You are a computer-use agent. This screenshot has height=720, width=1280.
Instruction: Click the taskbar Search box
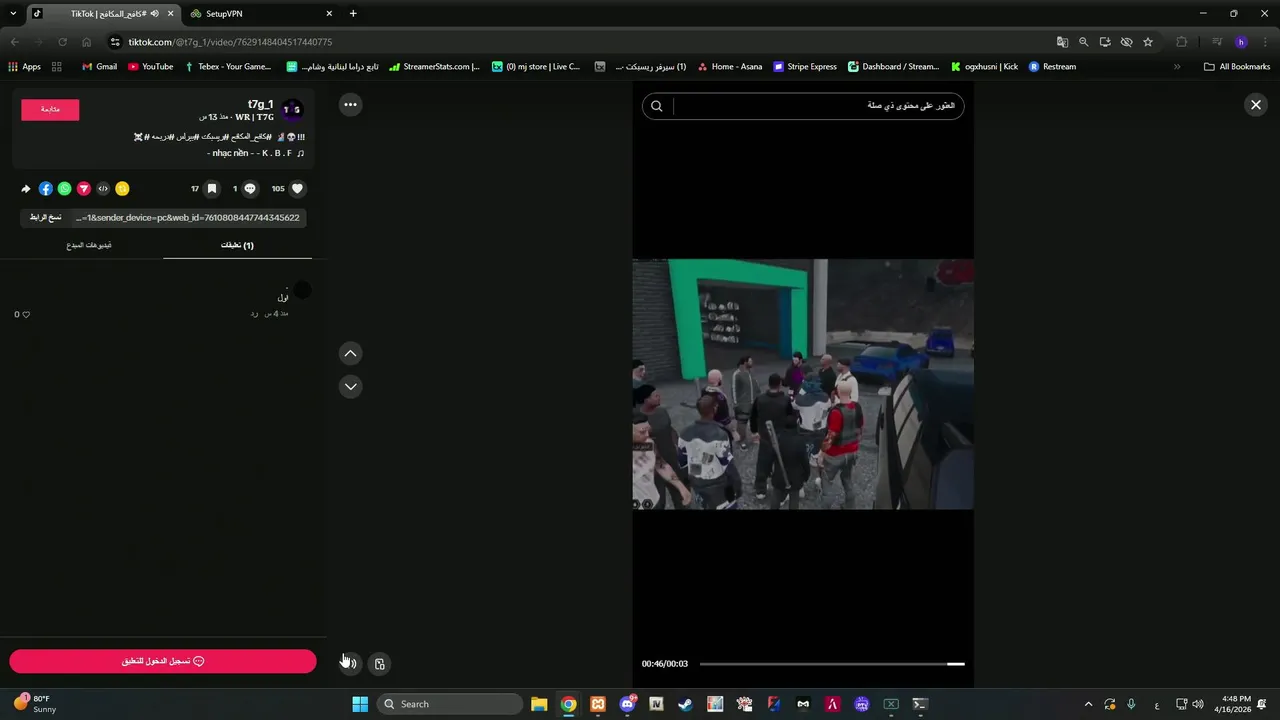[450, 704]
